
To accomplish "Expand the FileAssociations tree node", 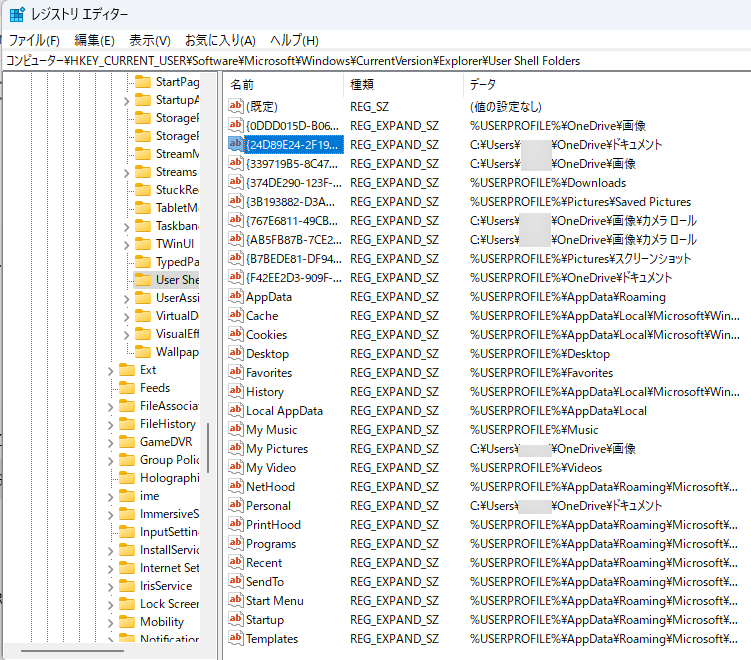I will (111, 406).
